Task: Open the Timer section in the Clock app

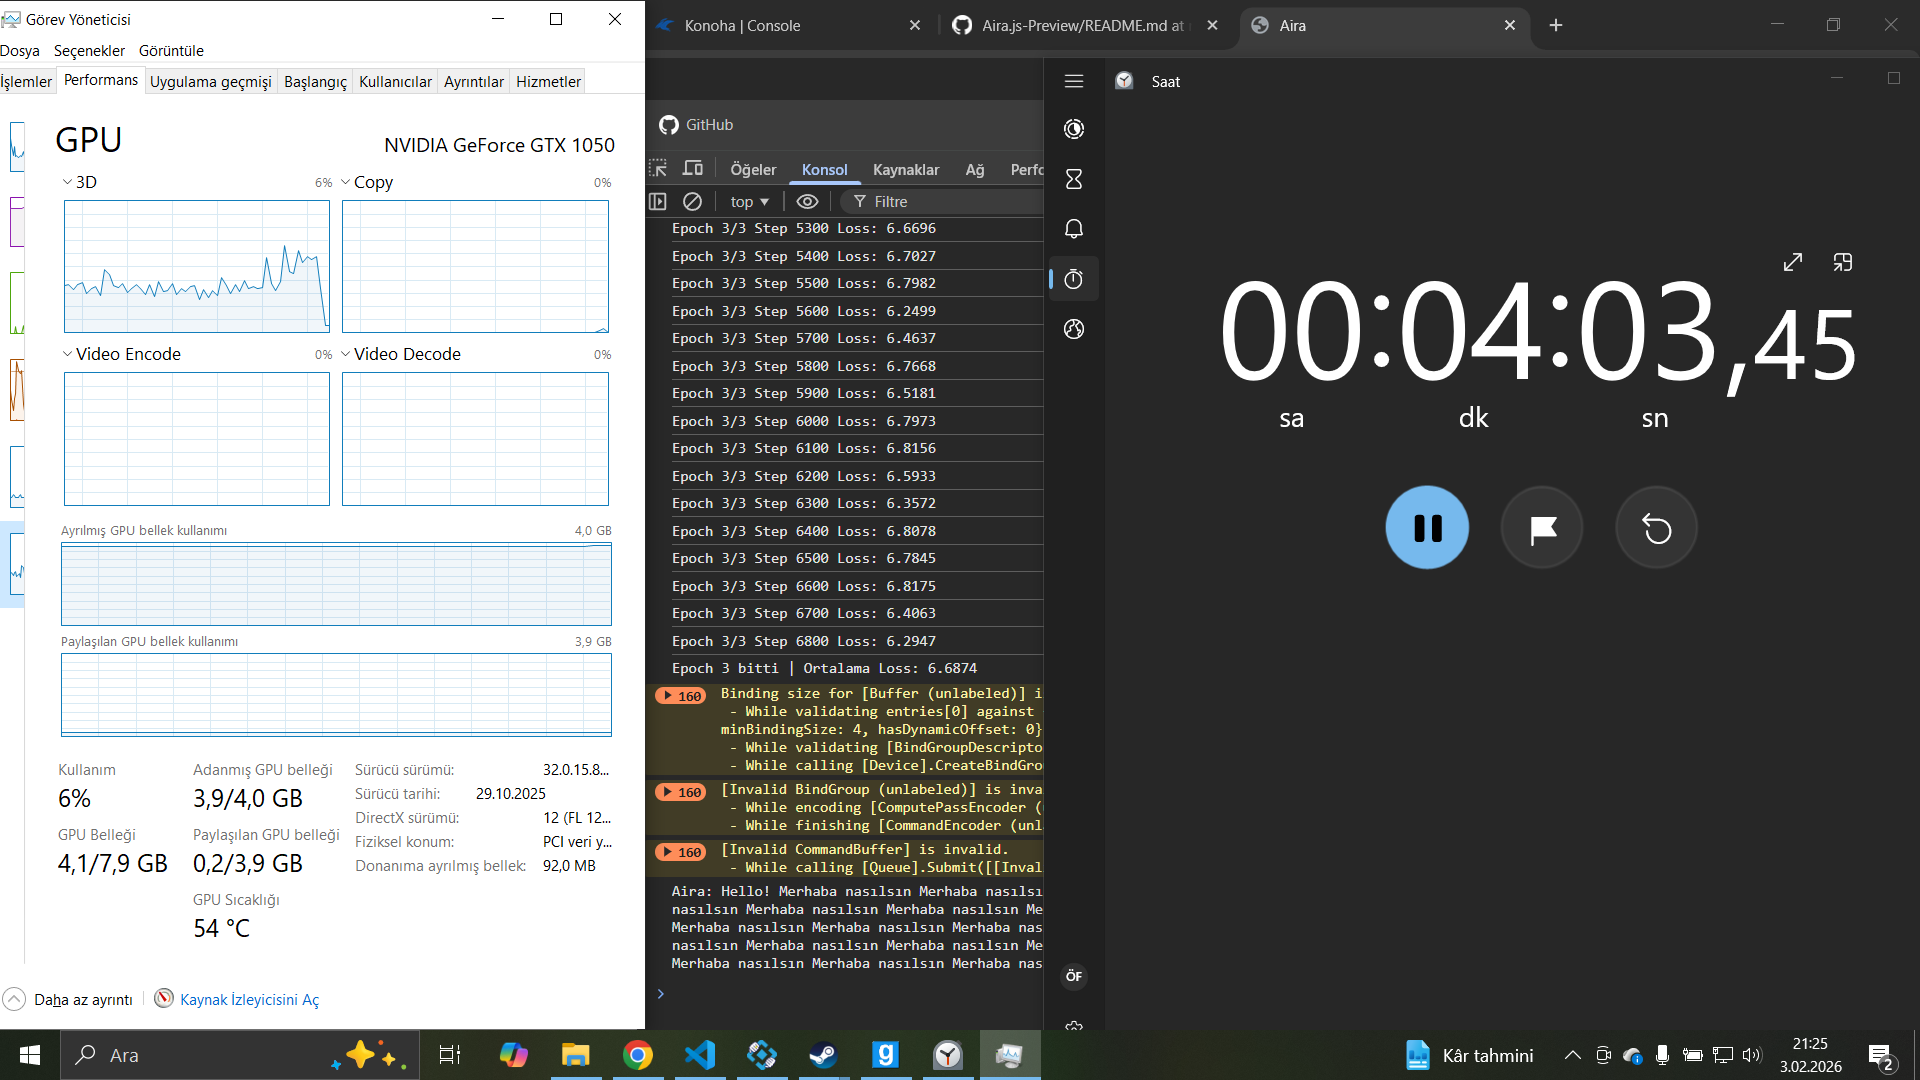Action: point(1073,179)
